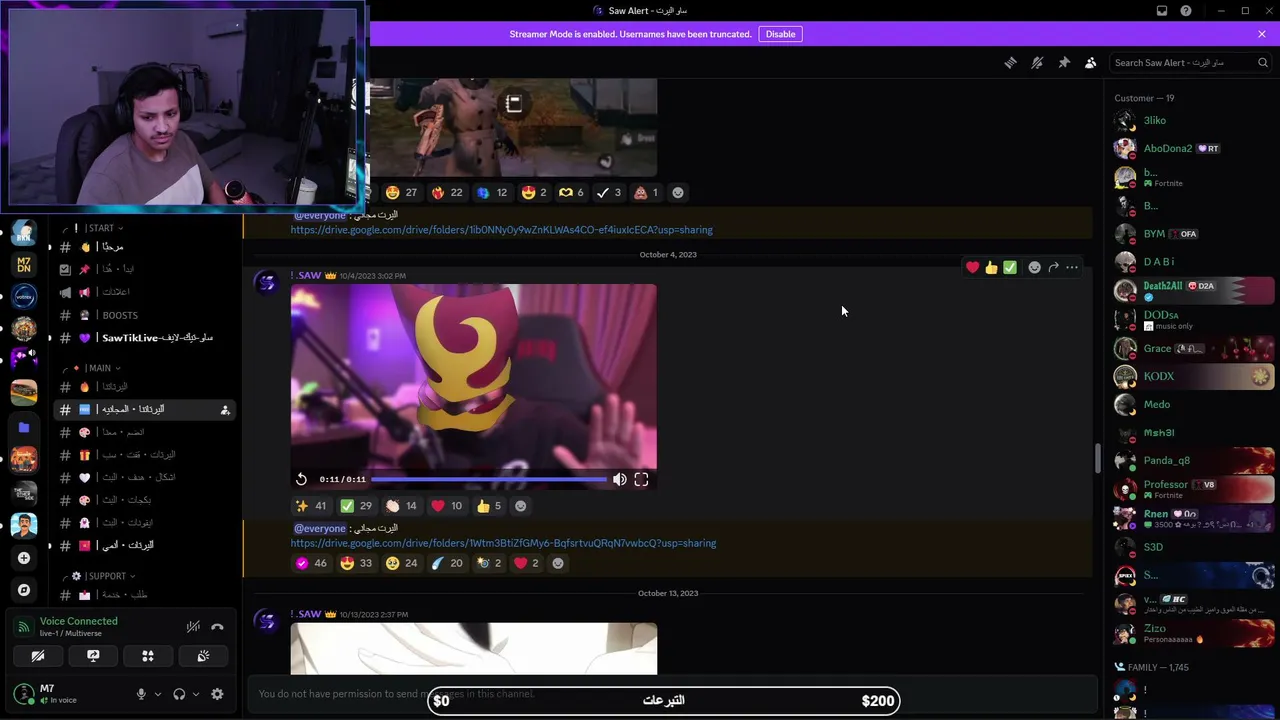Open the soundboard in the voice panel

(203, 656)
